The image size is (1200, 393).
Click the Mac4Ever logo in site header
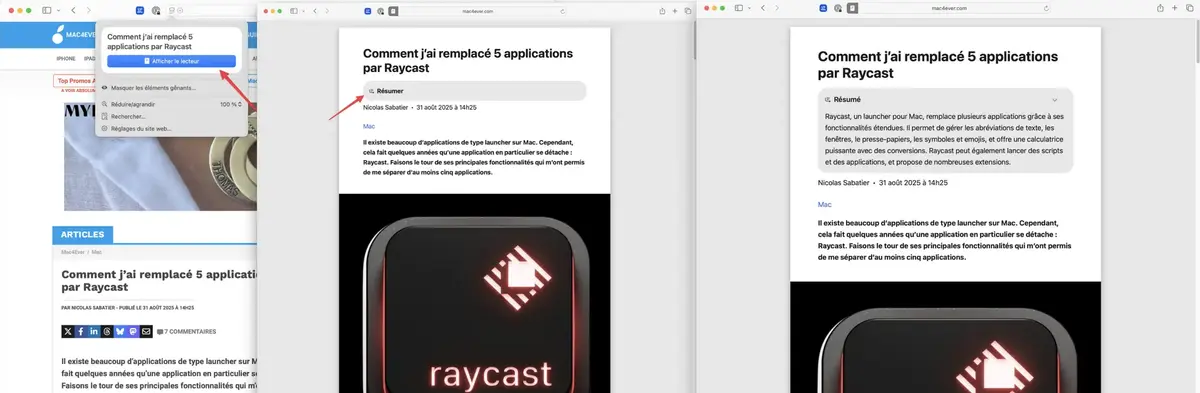coord(75,35)
